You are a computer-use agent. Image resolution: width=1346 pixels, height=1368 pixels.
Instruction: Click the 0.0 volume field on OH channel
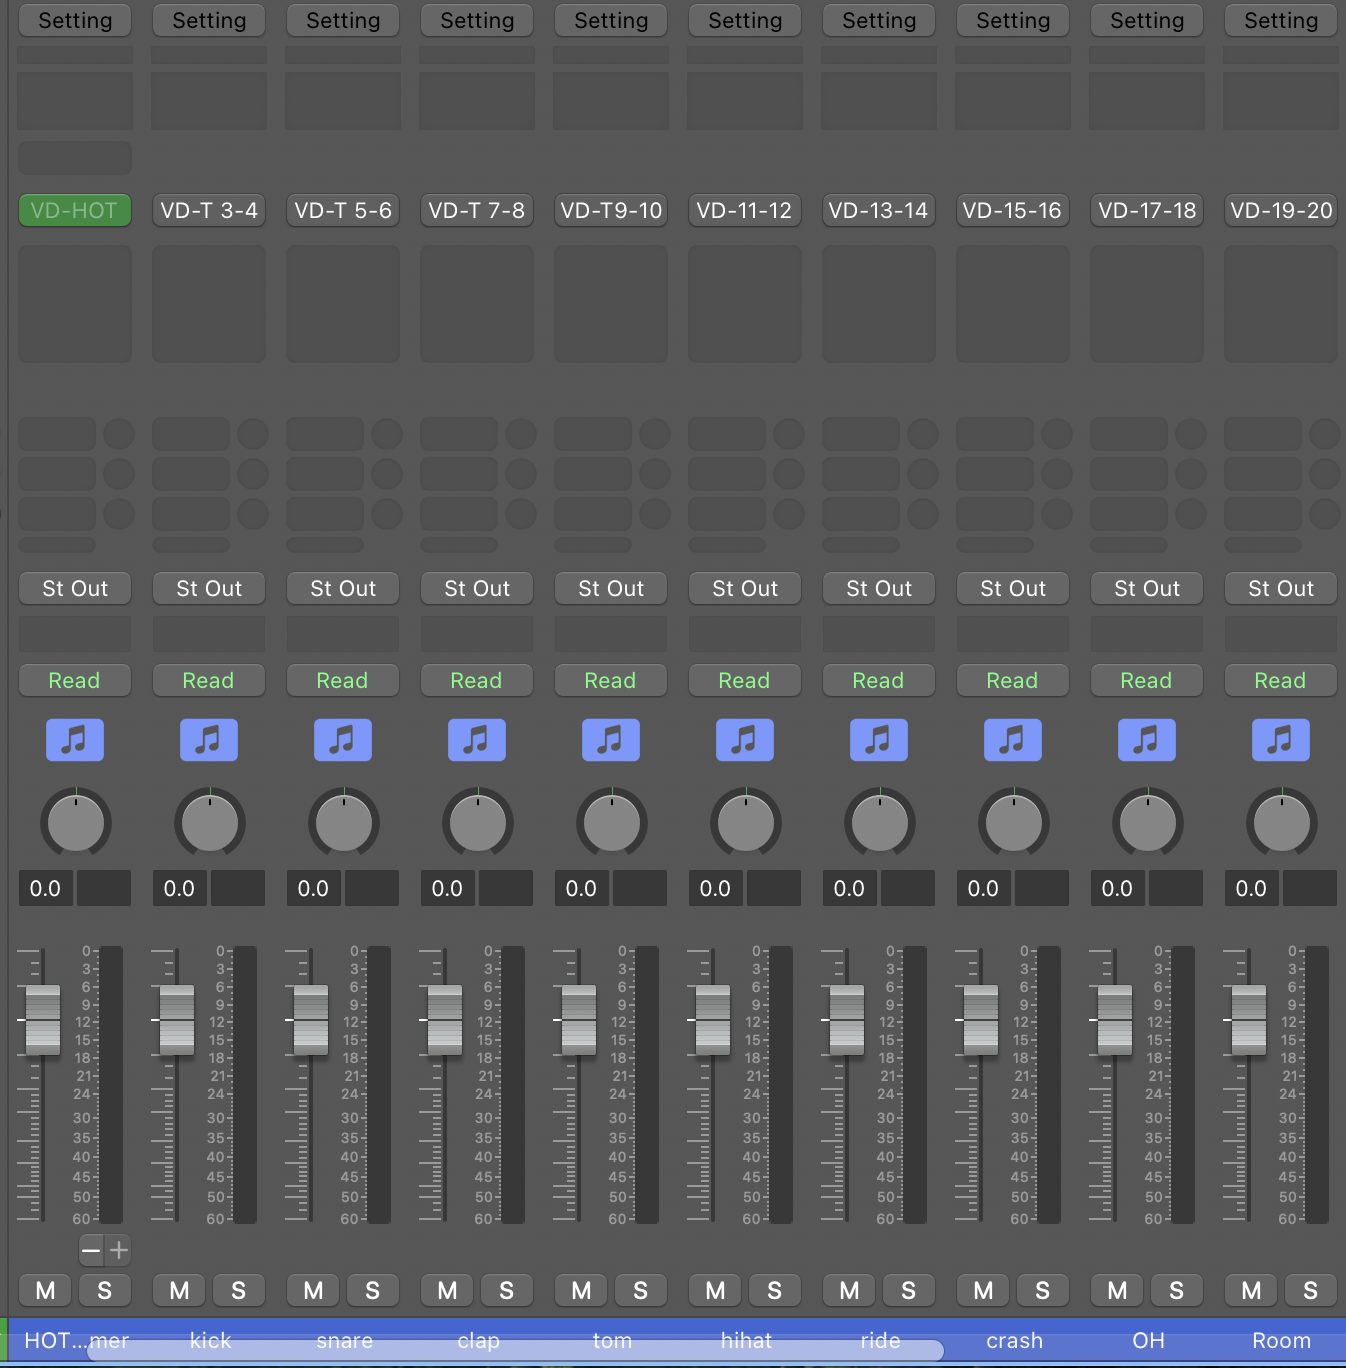[x=1117, y=889]
